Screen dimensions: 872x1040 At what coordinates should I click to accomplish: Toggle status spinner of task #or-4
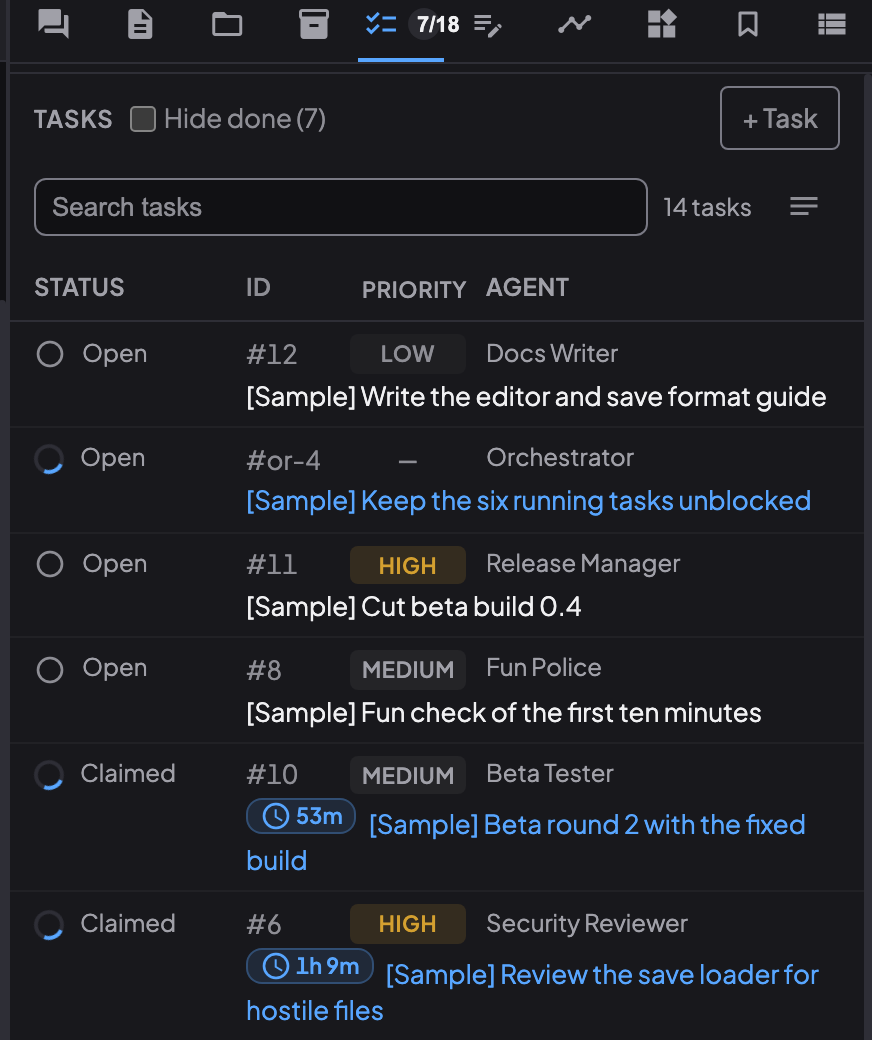(x=50, y=459)
